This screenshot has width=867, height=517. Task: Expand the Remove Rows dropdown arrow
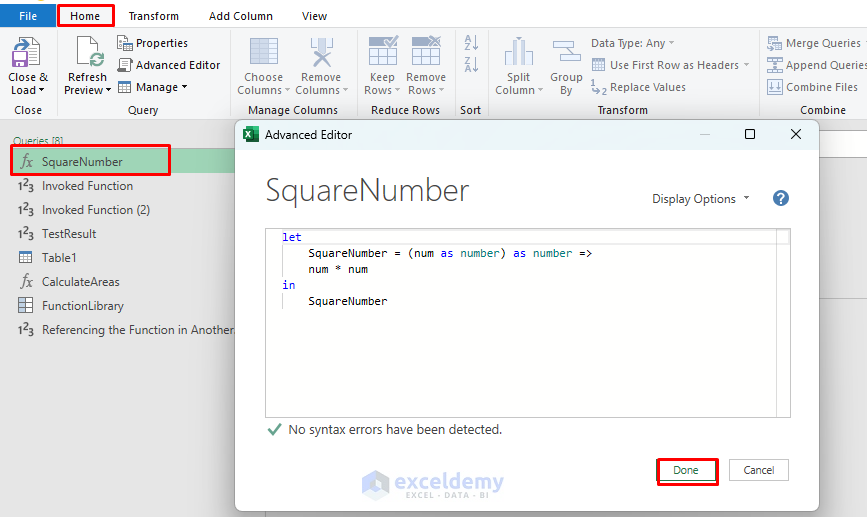[x=441, y=90]
